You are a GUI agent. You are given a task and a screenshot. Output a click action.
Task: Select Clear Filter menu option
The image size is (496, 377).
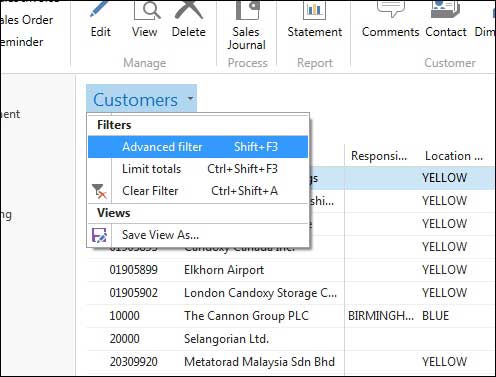coord(198,191)
